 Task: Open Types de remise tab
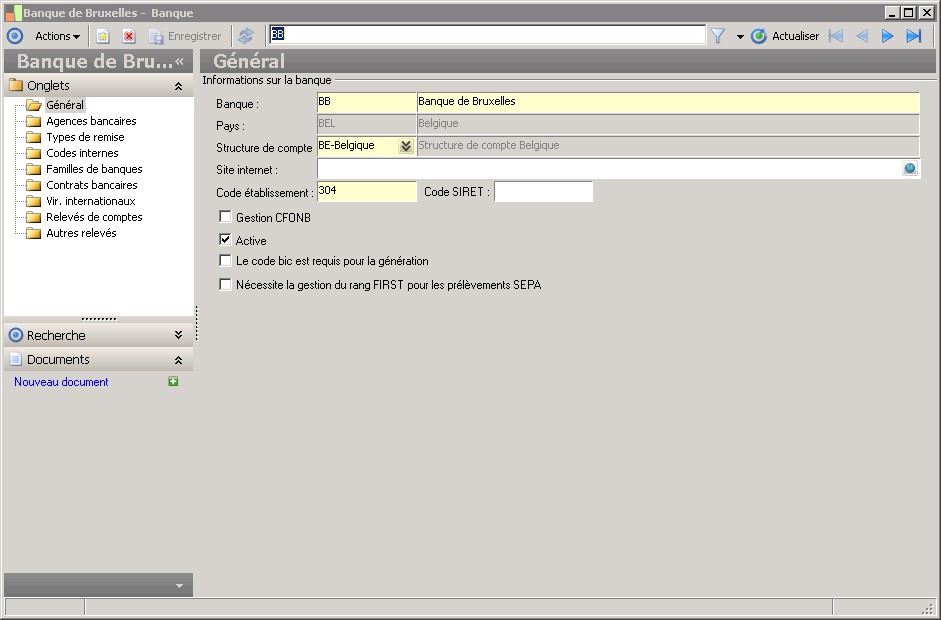click(85, 137)
